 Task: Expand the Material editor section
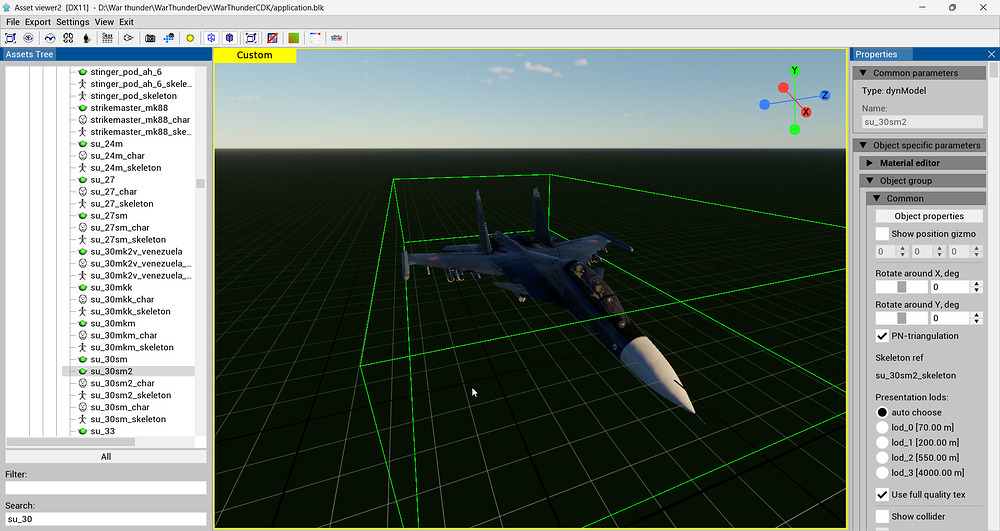point(869,163)
